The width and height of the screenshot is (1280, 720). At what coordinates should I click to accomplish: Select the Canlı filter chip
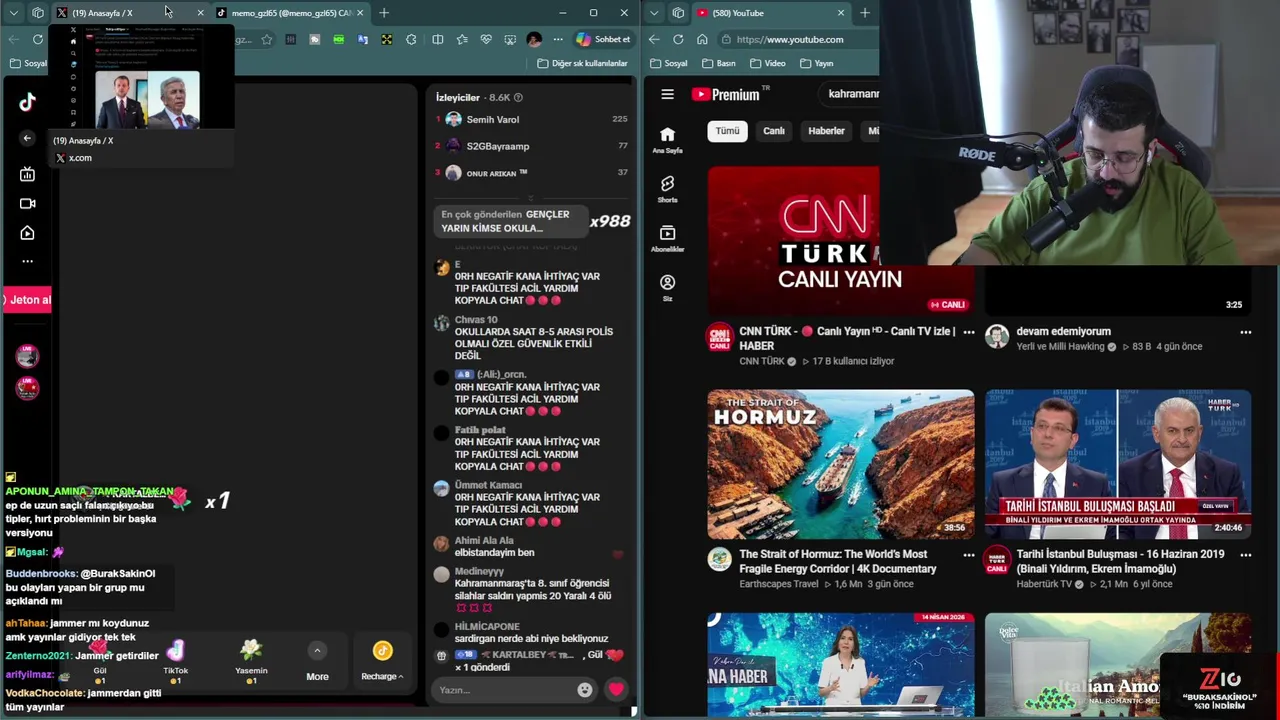tap(774, 131)
